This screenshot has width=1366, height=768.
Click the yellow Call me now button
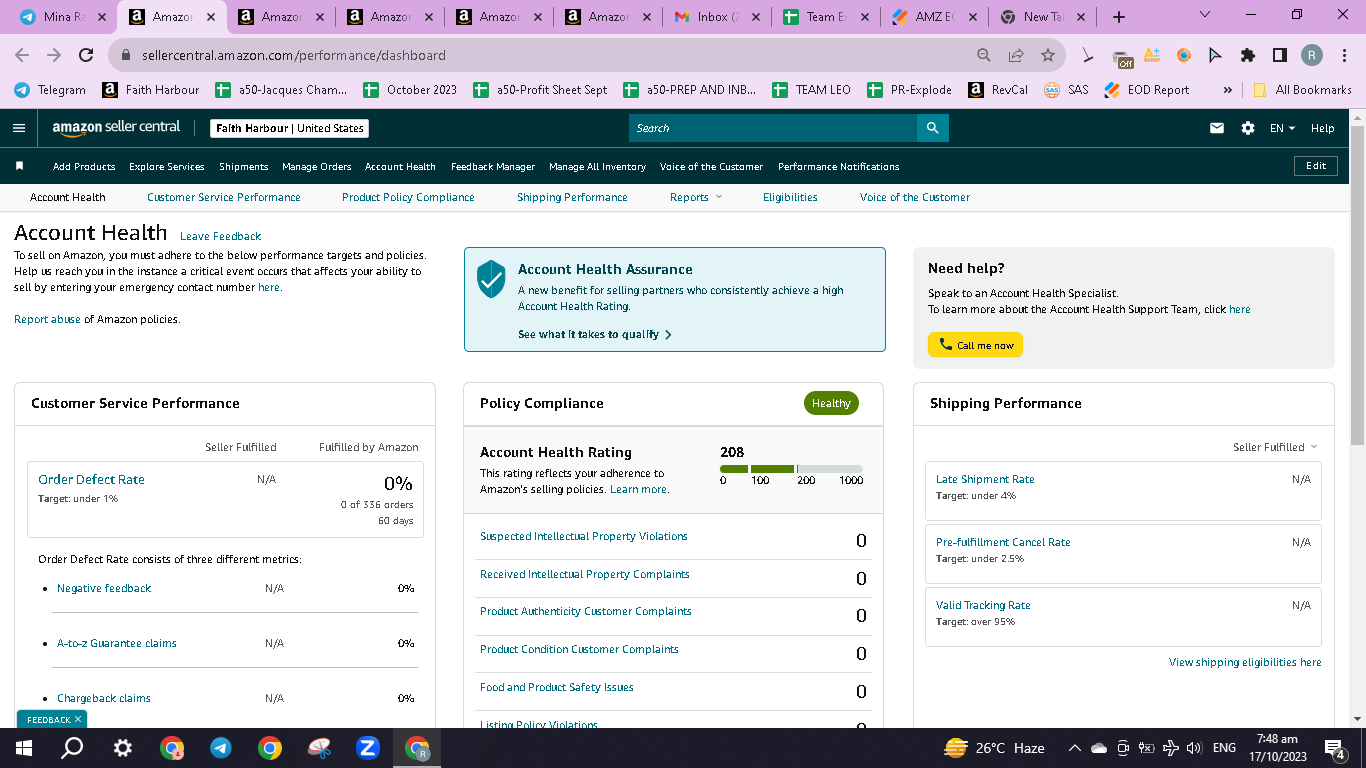(x=975, y=345)
